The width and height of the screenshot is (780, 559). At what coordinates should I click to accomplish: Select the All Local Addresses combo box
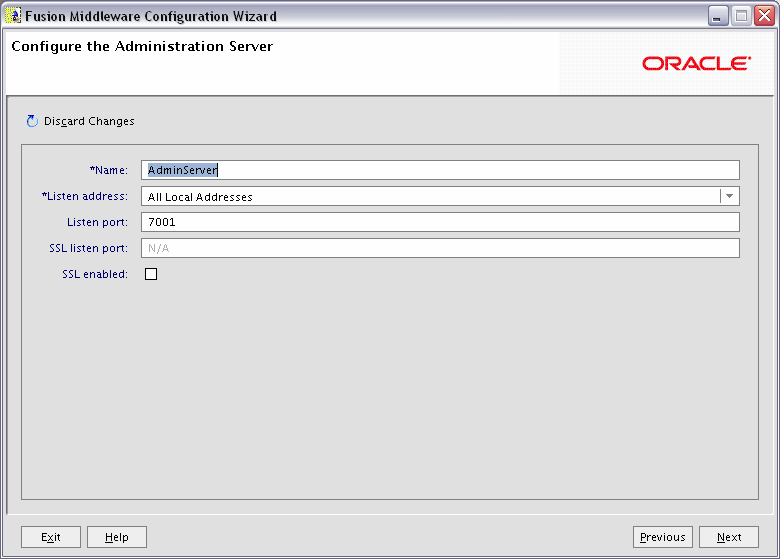coord(440,196)
